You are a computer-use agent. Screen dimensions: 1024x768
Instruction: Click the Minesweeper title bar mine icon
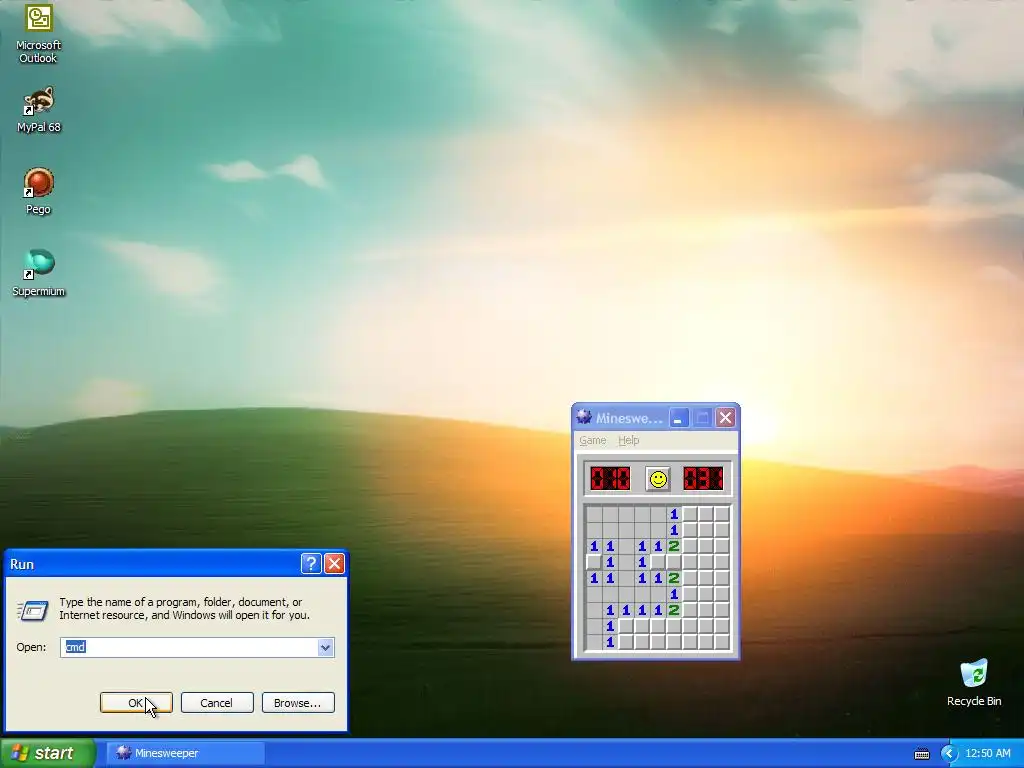click(584, 418)
